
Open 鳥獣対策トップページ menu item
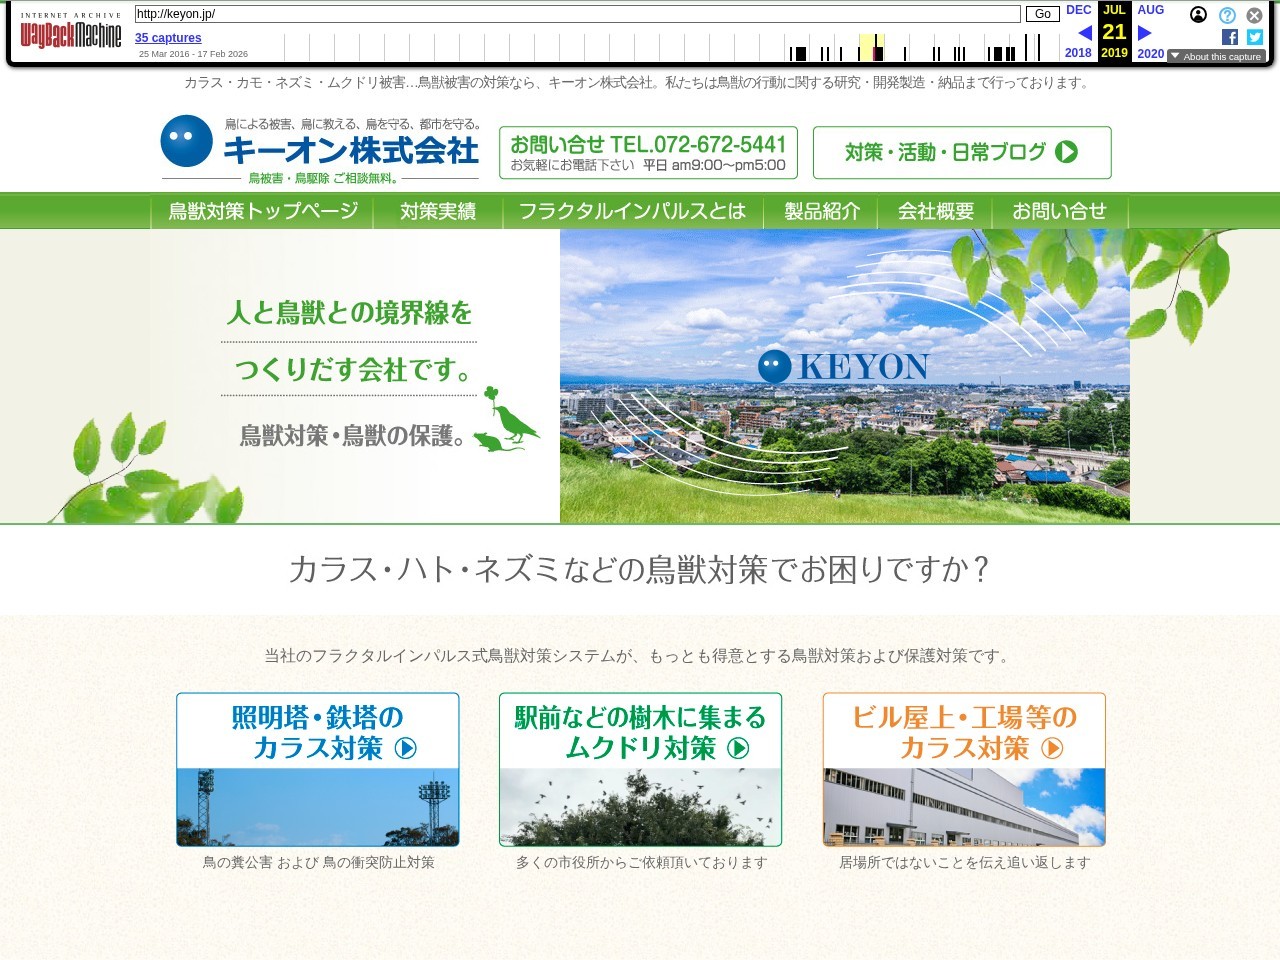[x=263, y=211]
